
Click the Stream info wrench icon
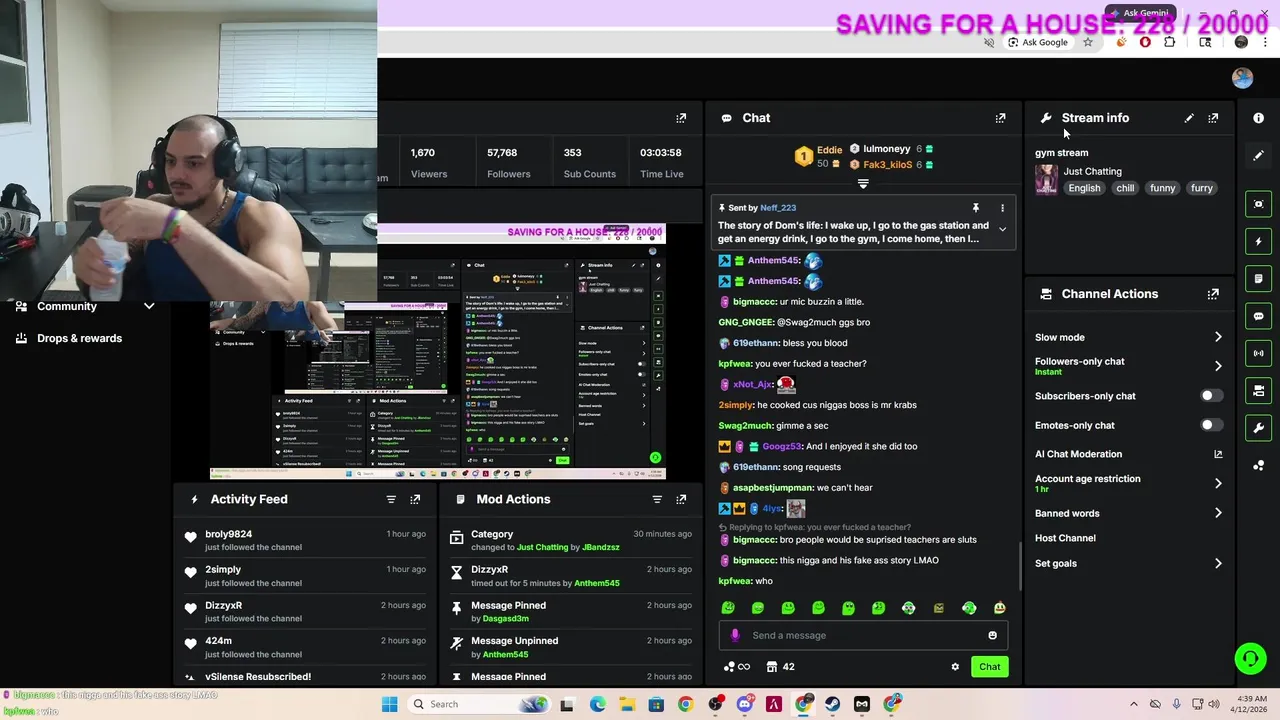click(1046, 118)
